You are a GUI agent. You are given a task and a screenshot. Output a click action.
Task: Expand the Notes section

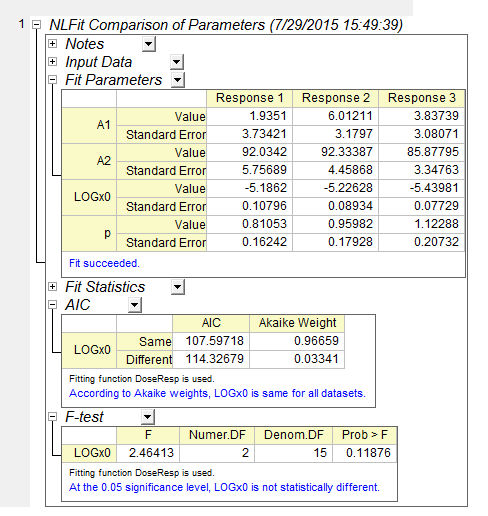(x=52, y=43)
